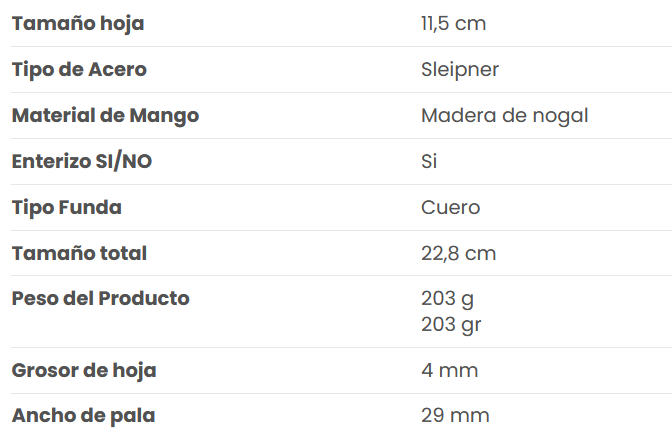Select the '4 mm' thickness value

tap(450, 370)
